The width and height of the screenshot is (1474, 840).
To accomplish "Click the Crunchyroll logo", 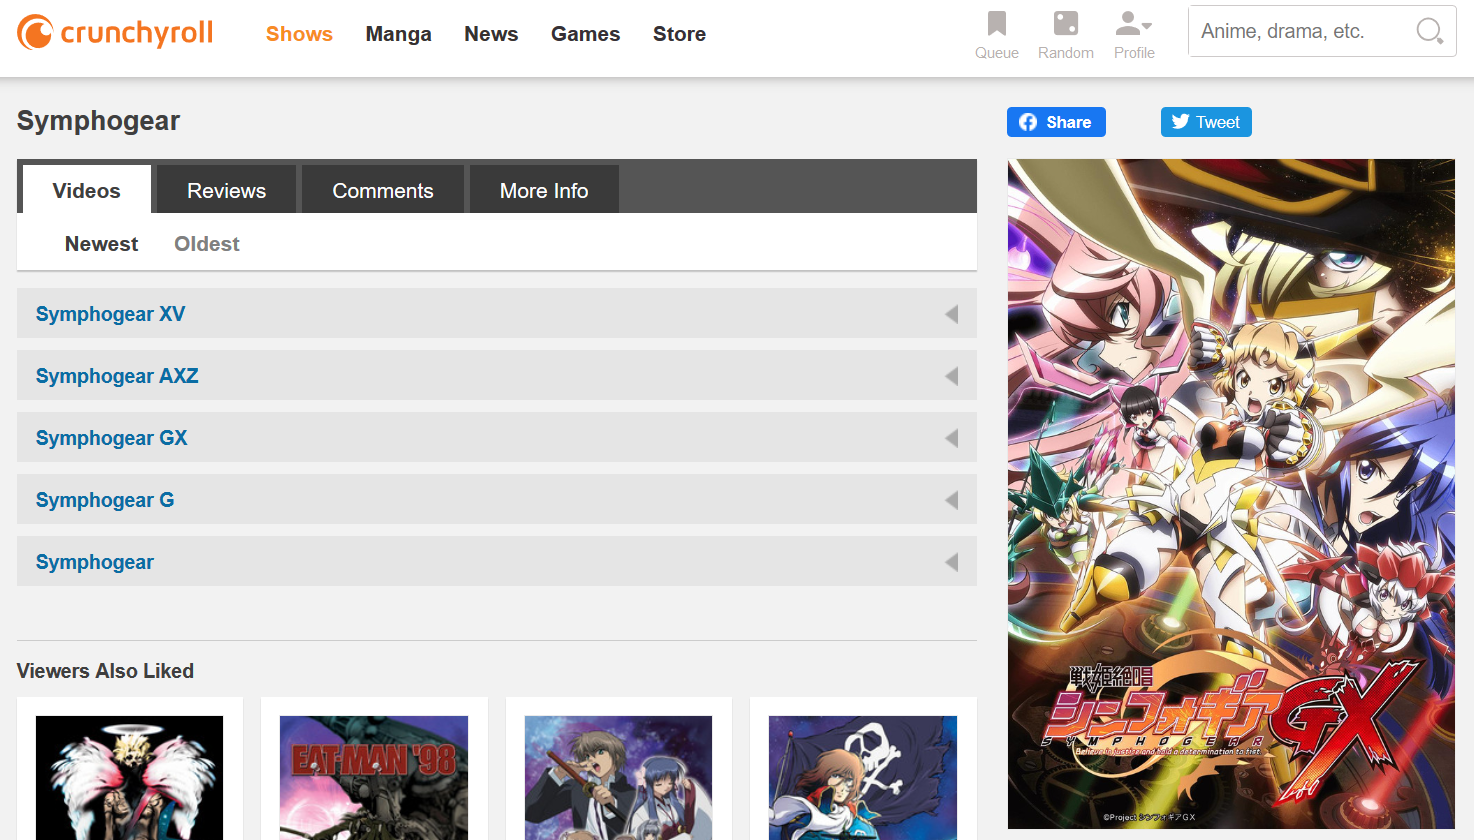I will (115, 33).
